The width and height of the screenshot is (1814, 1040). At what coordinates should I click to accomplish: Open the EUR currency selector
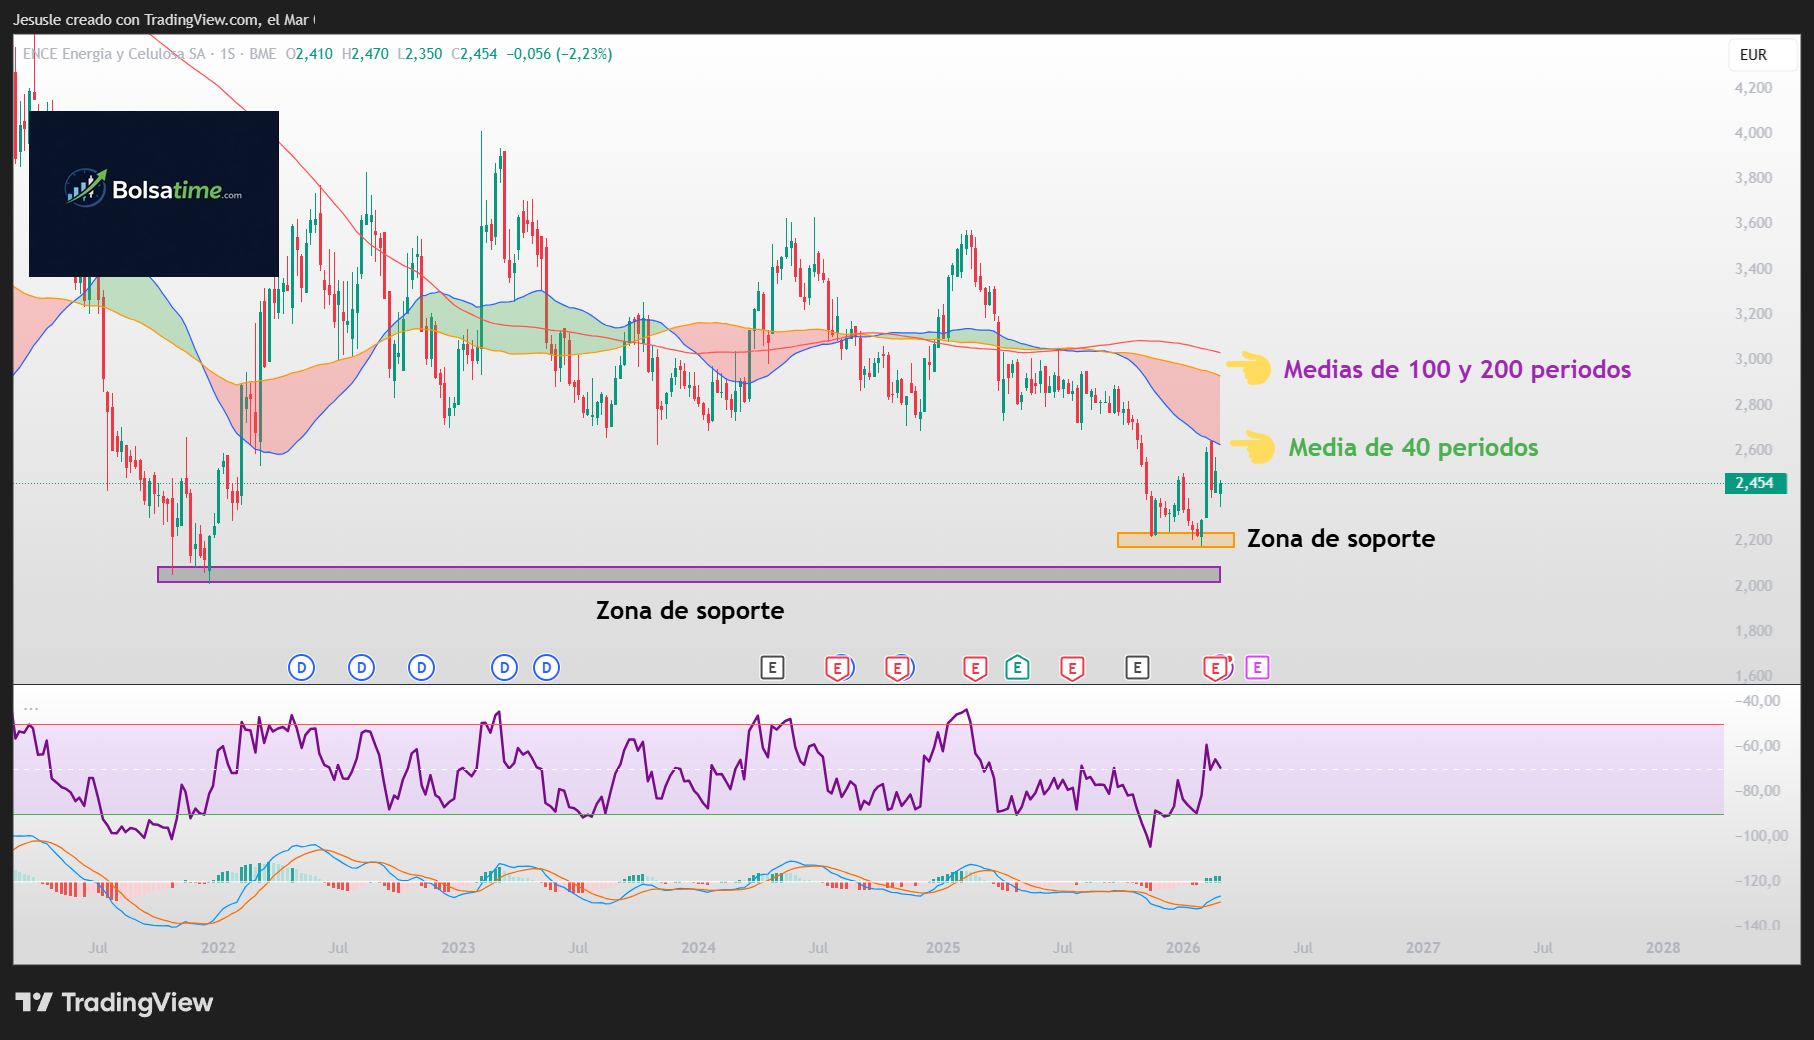[x=1755, y=55]
